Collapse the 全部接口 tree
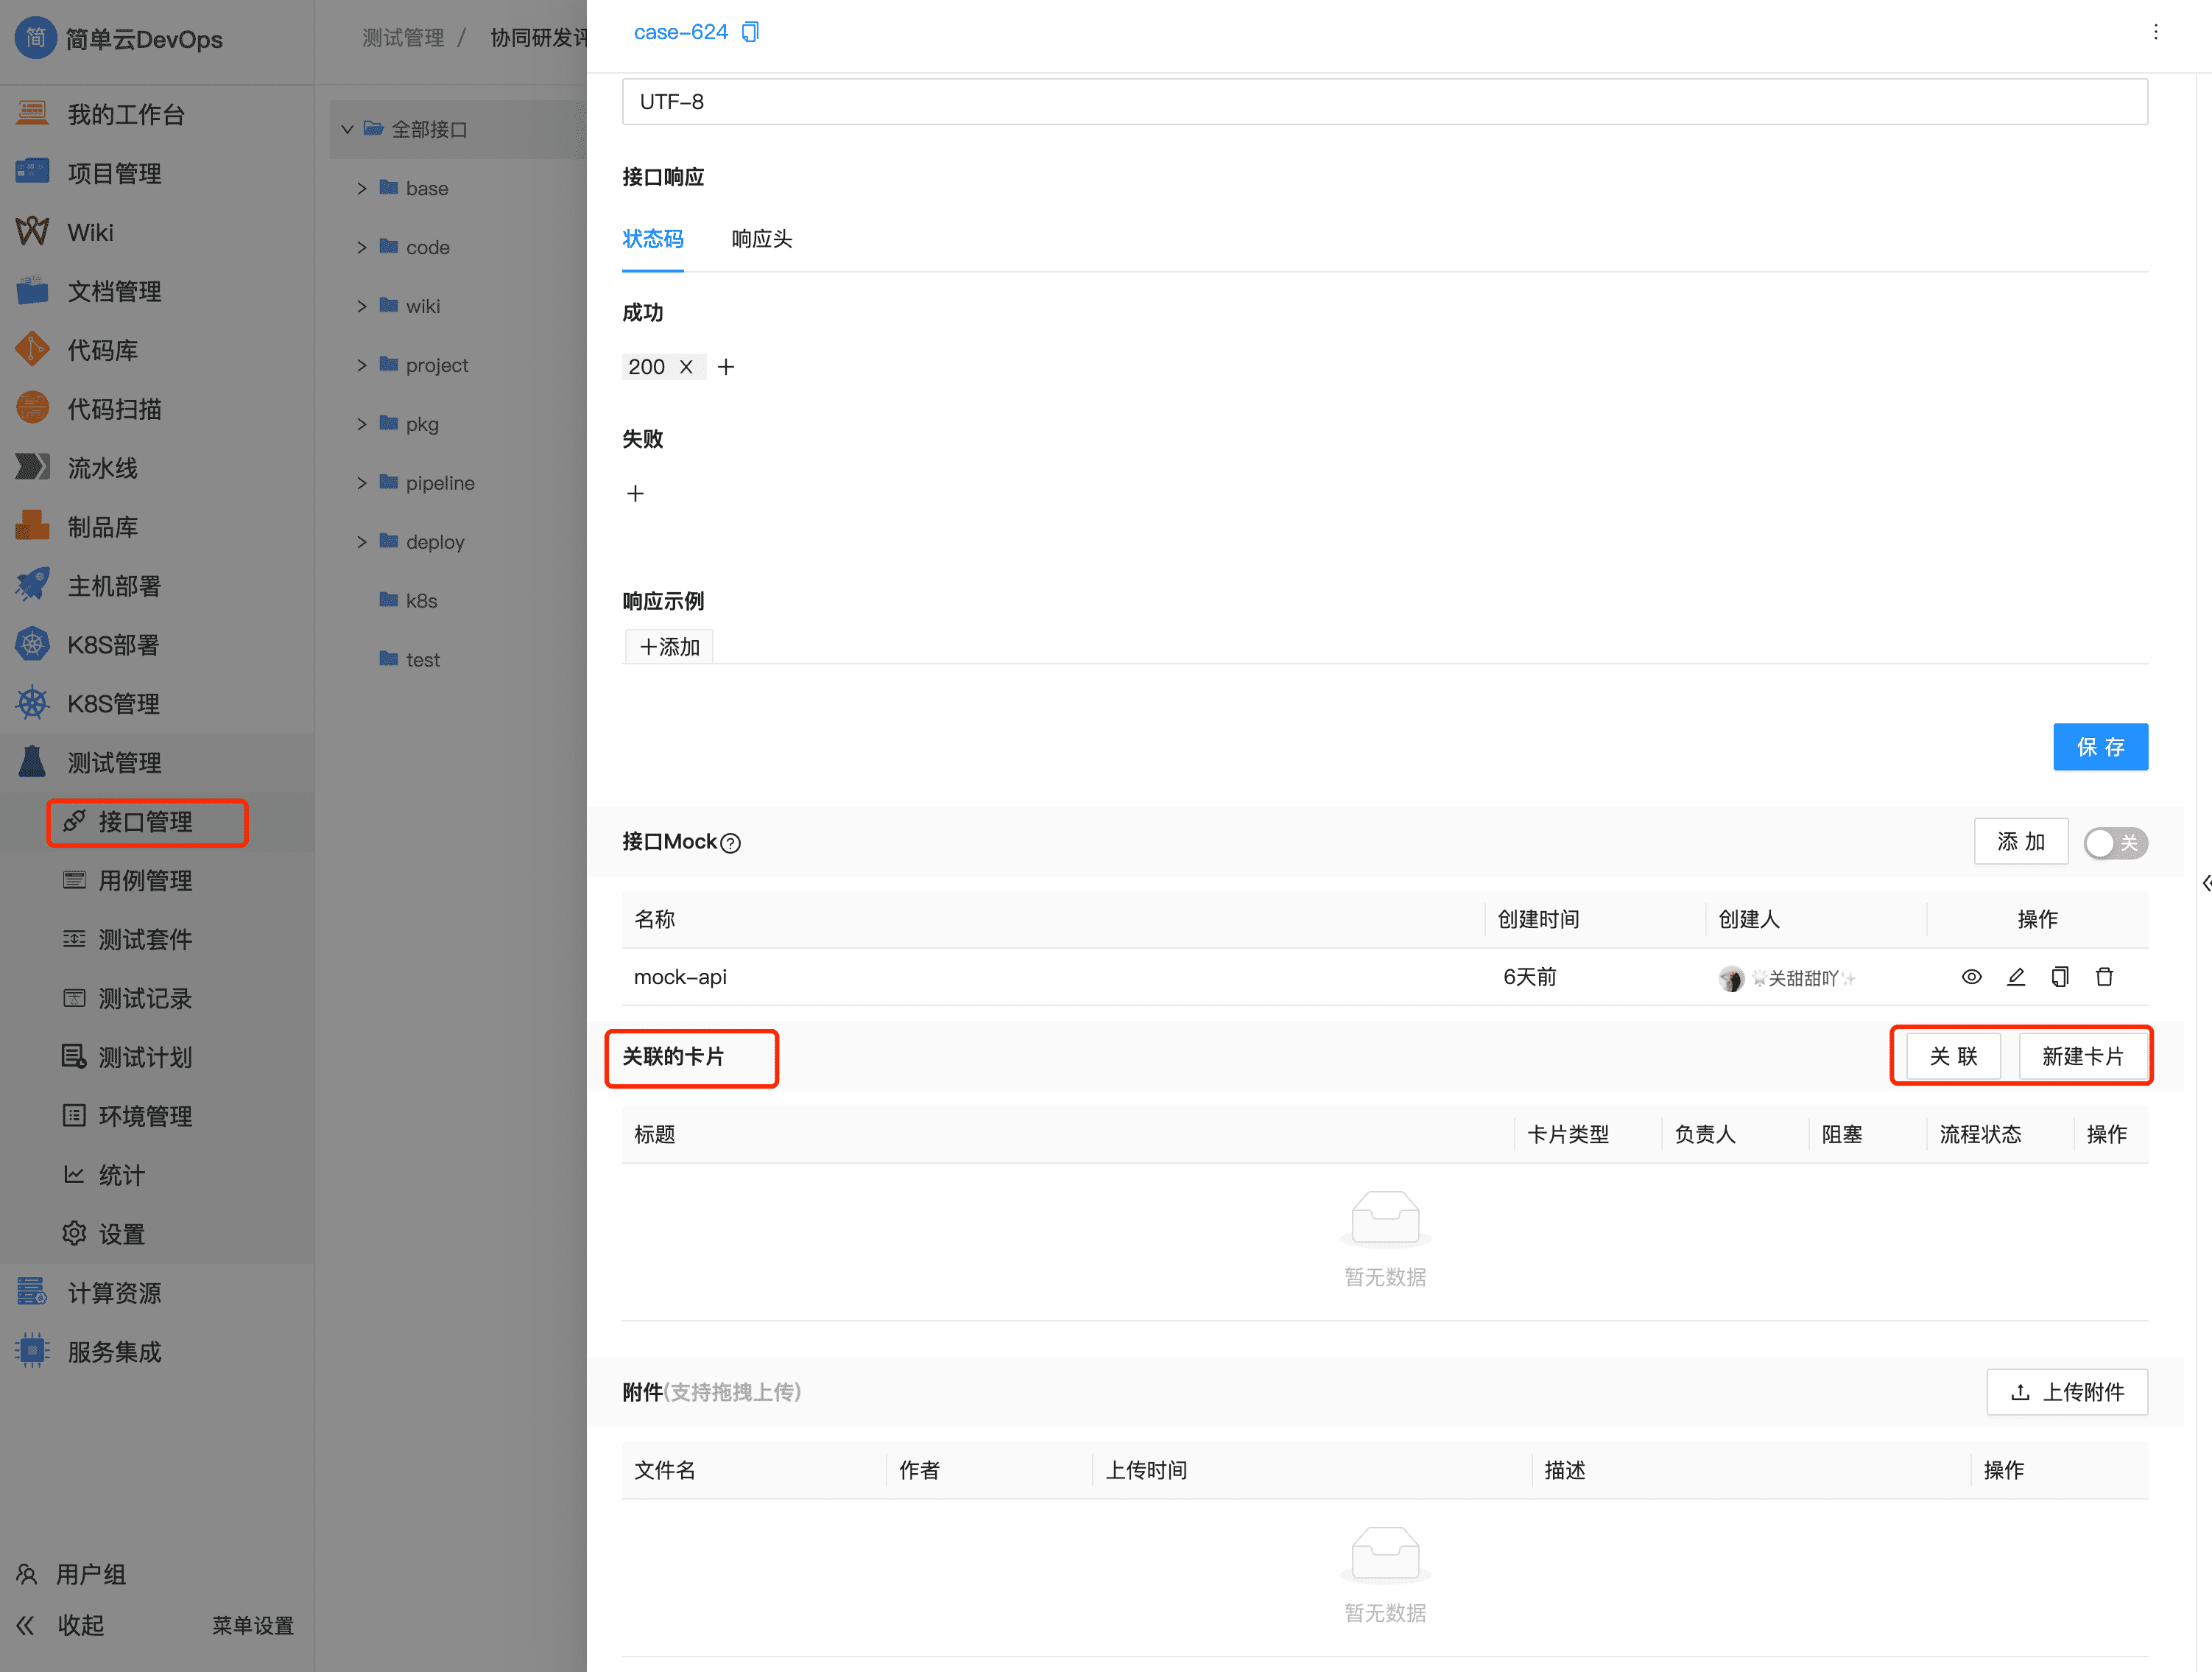The width and height of the screenshot is (2212, 1672). pyautogui.click(x=347, y=129)
